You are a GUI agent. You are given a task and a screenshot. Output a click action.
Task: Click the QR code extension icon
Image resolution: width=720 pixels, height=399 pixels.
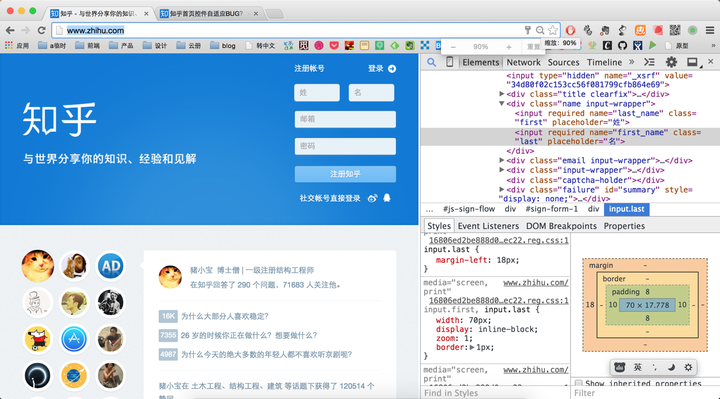[675, 30]
